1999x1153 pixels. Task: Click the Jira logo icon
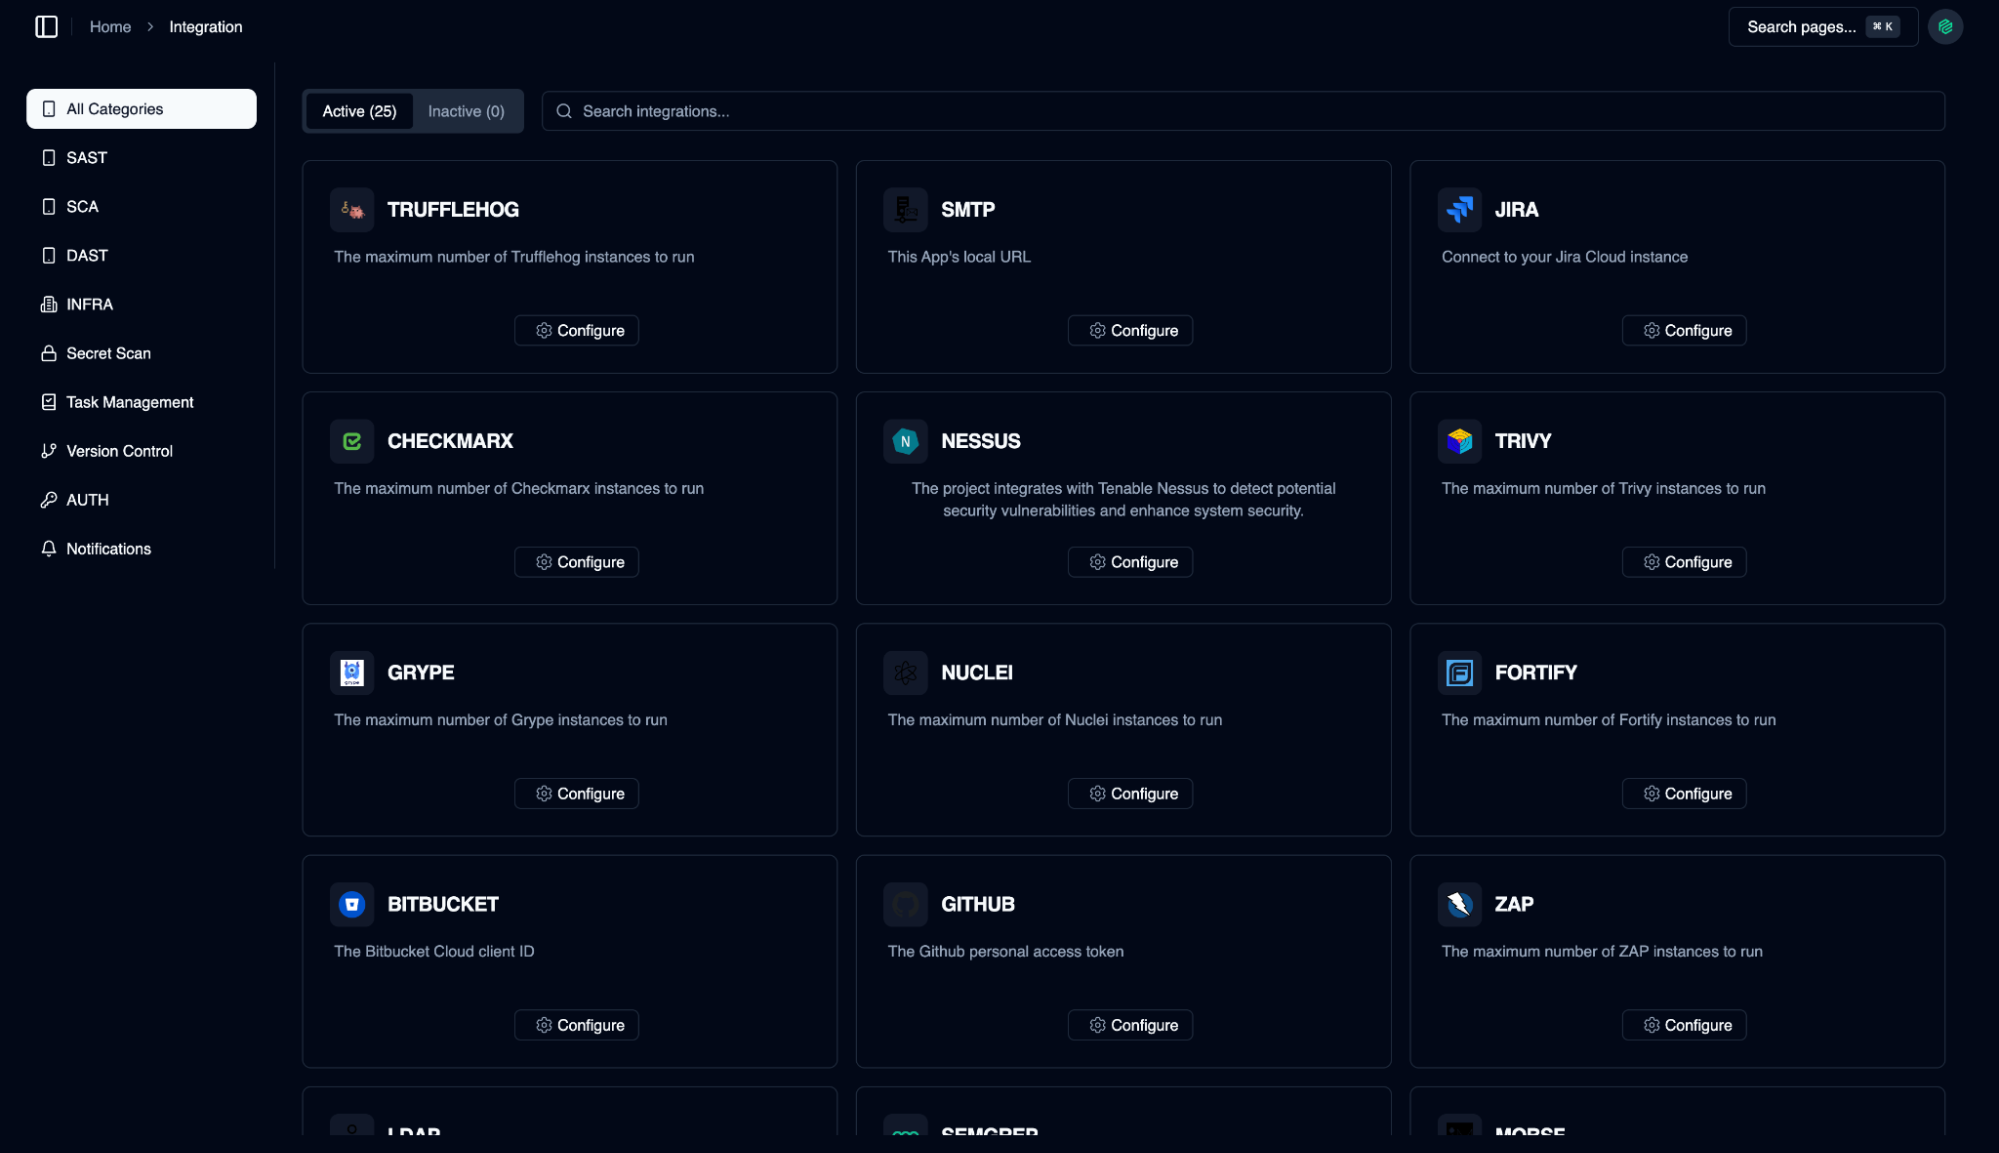click(1459, 210)
